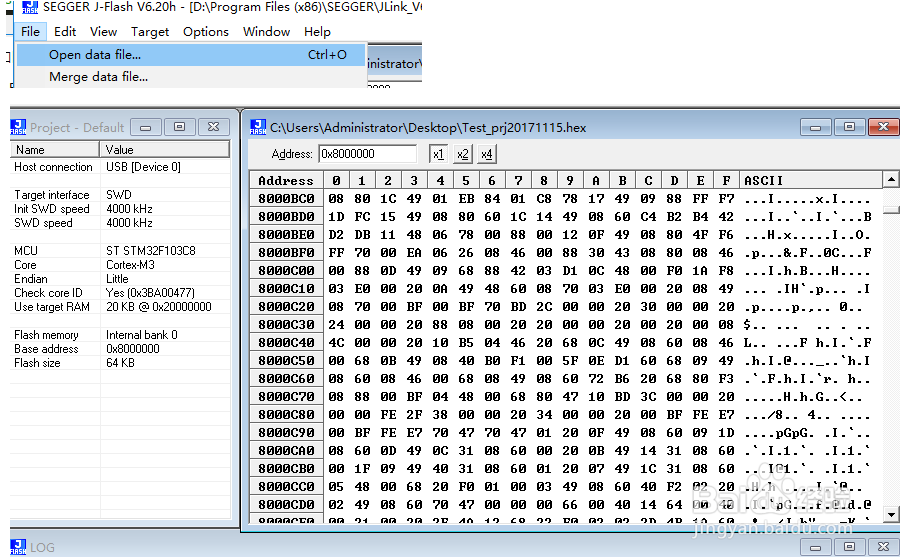902x559 pixels.
Task: Select the MCU value ST STM32F103C8
Action: pos(151,251)
